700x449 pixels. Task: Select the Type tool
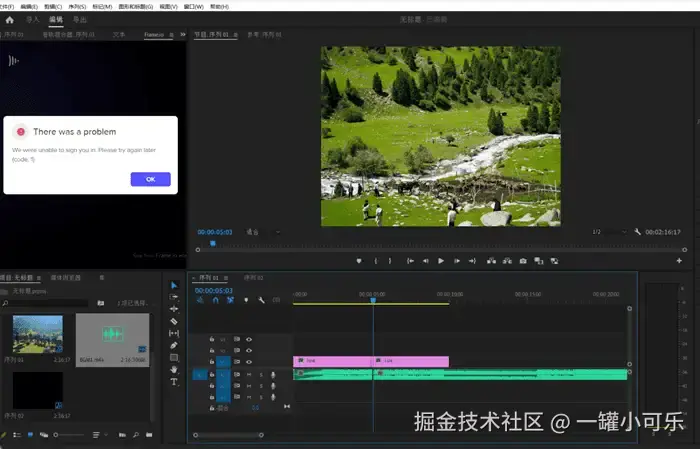[174, 382]
